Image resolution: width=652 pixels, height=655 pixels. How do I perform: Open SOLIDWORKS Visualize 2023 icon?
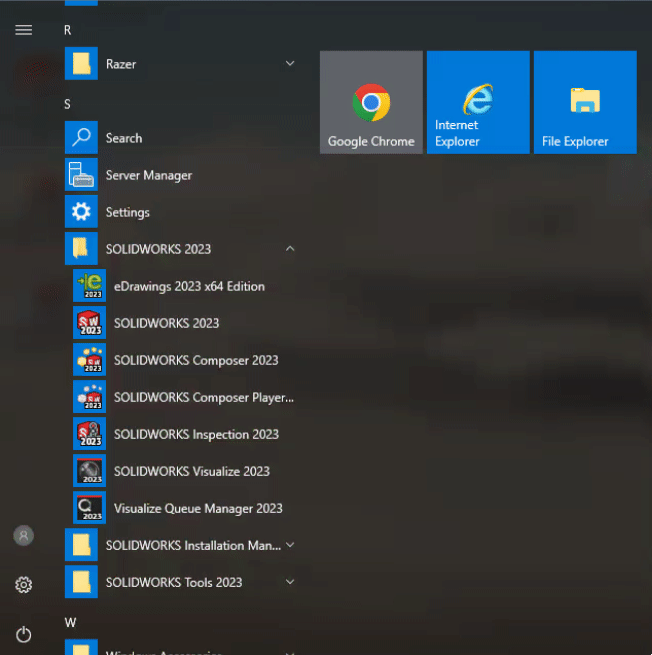(89, 471)
